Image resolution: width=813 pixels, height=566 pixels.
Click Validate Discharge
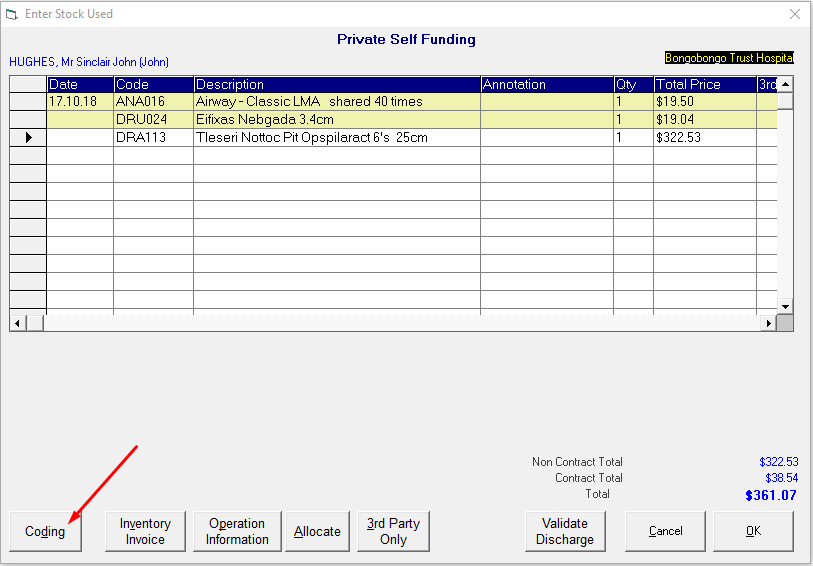point(565,531)
